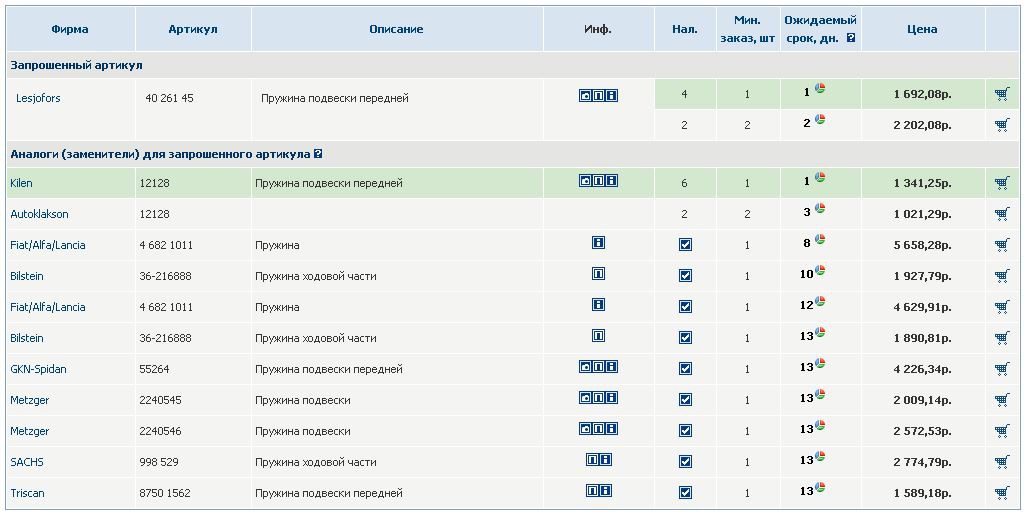Open photo icon for Lesjofors 40 261 45

click(x=585, y=96)
